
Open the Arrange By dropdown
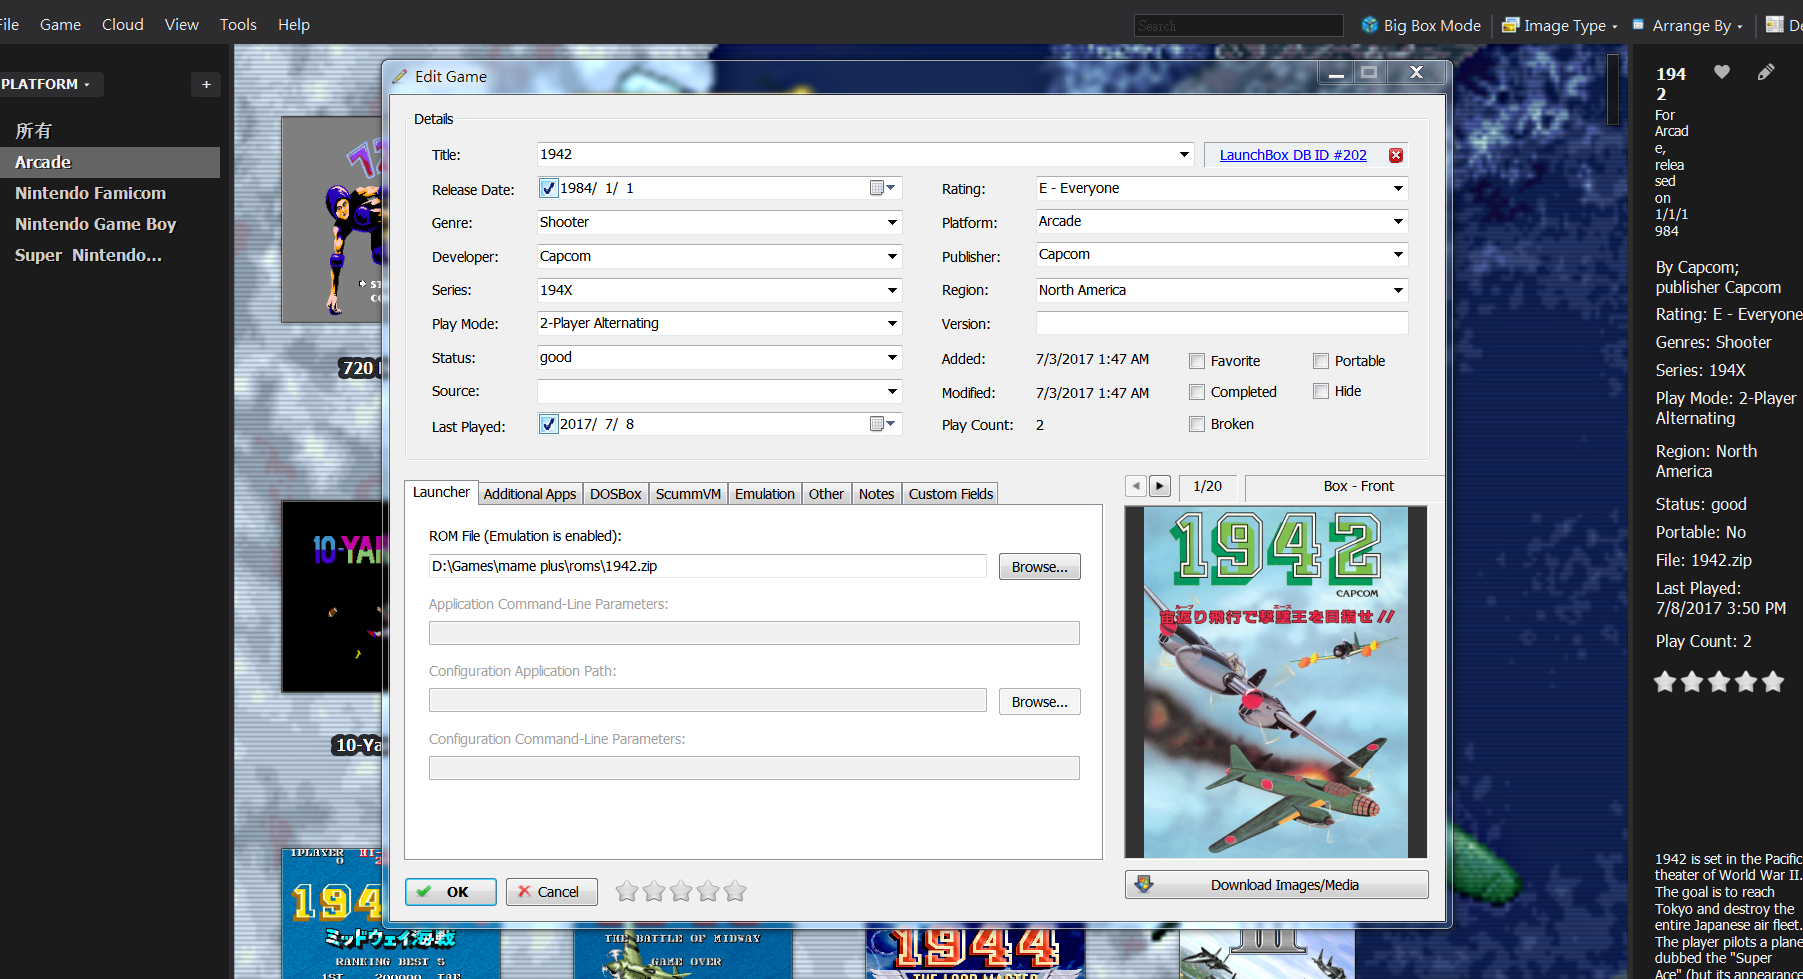pos(1688,25)
